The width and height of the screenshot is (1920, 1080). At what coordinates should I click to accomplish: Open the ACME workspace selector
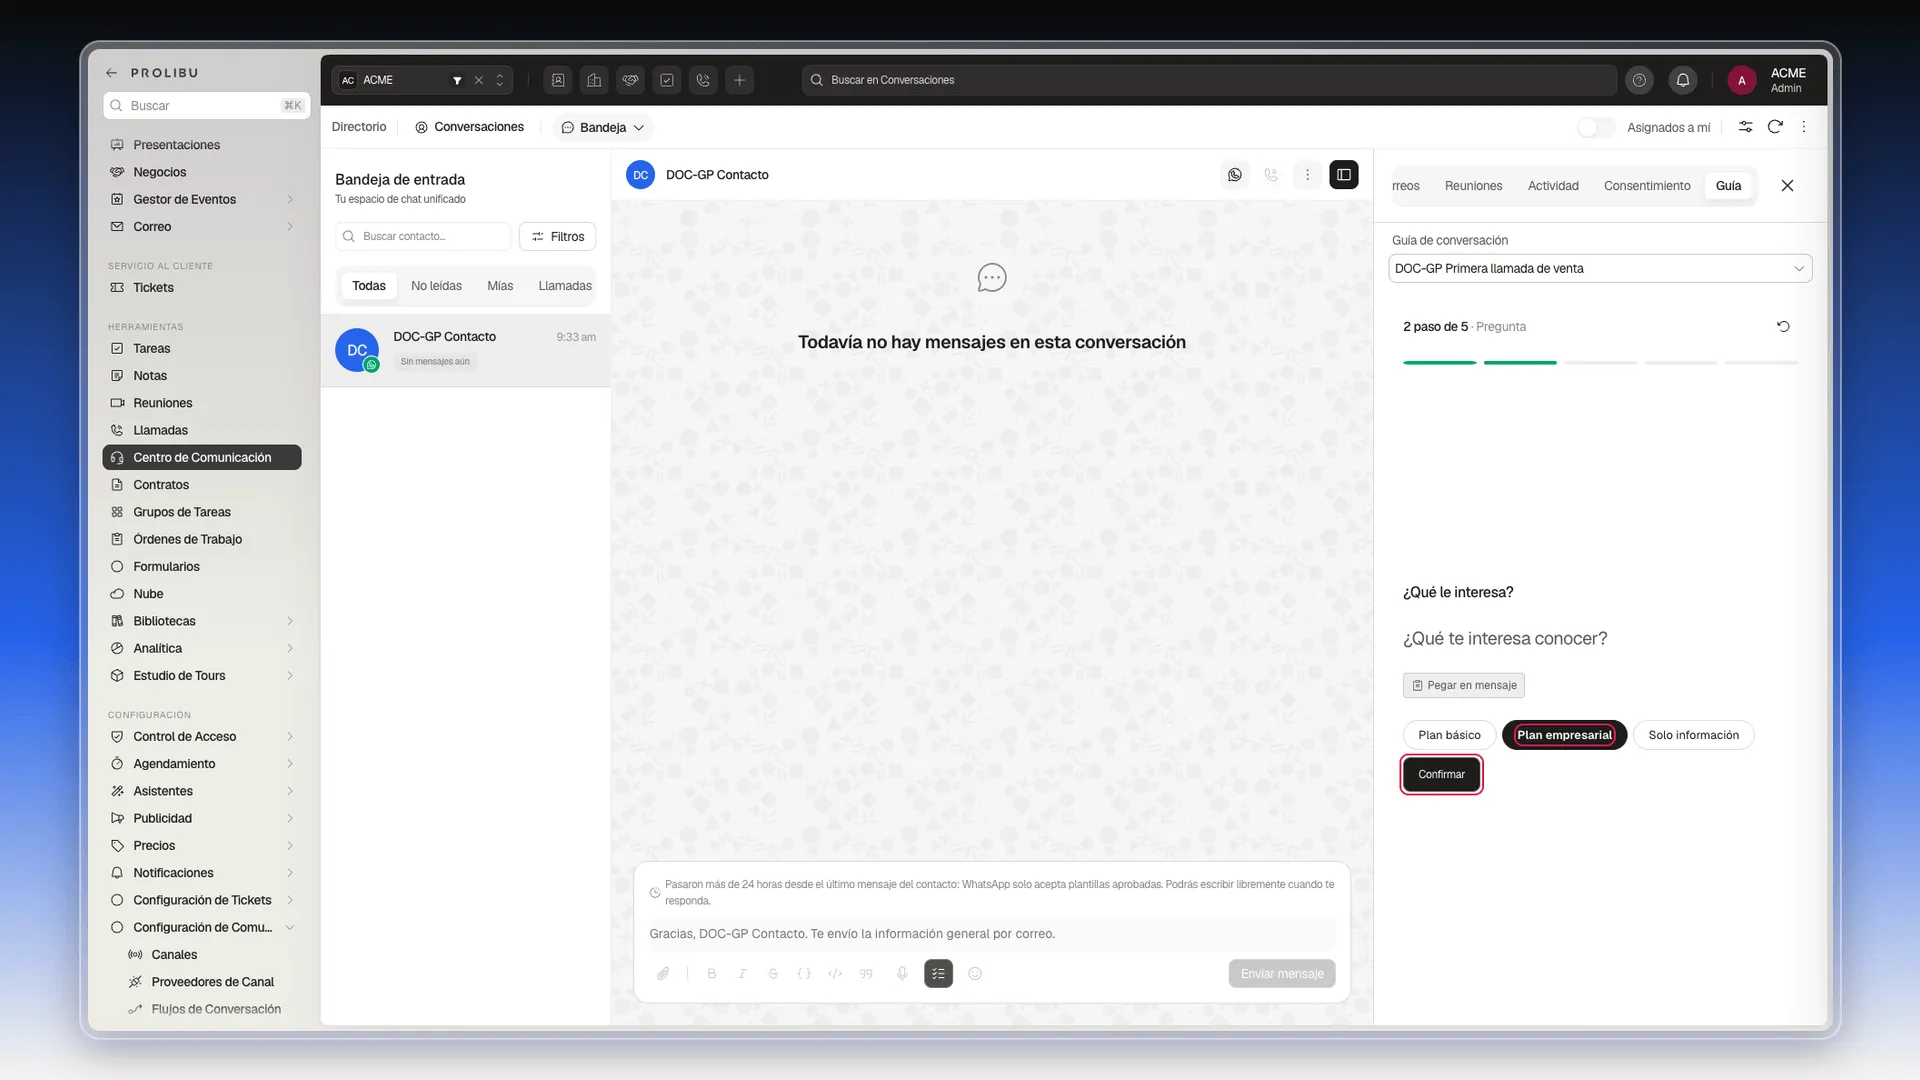point(422,80)
